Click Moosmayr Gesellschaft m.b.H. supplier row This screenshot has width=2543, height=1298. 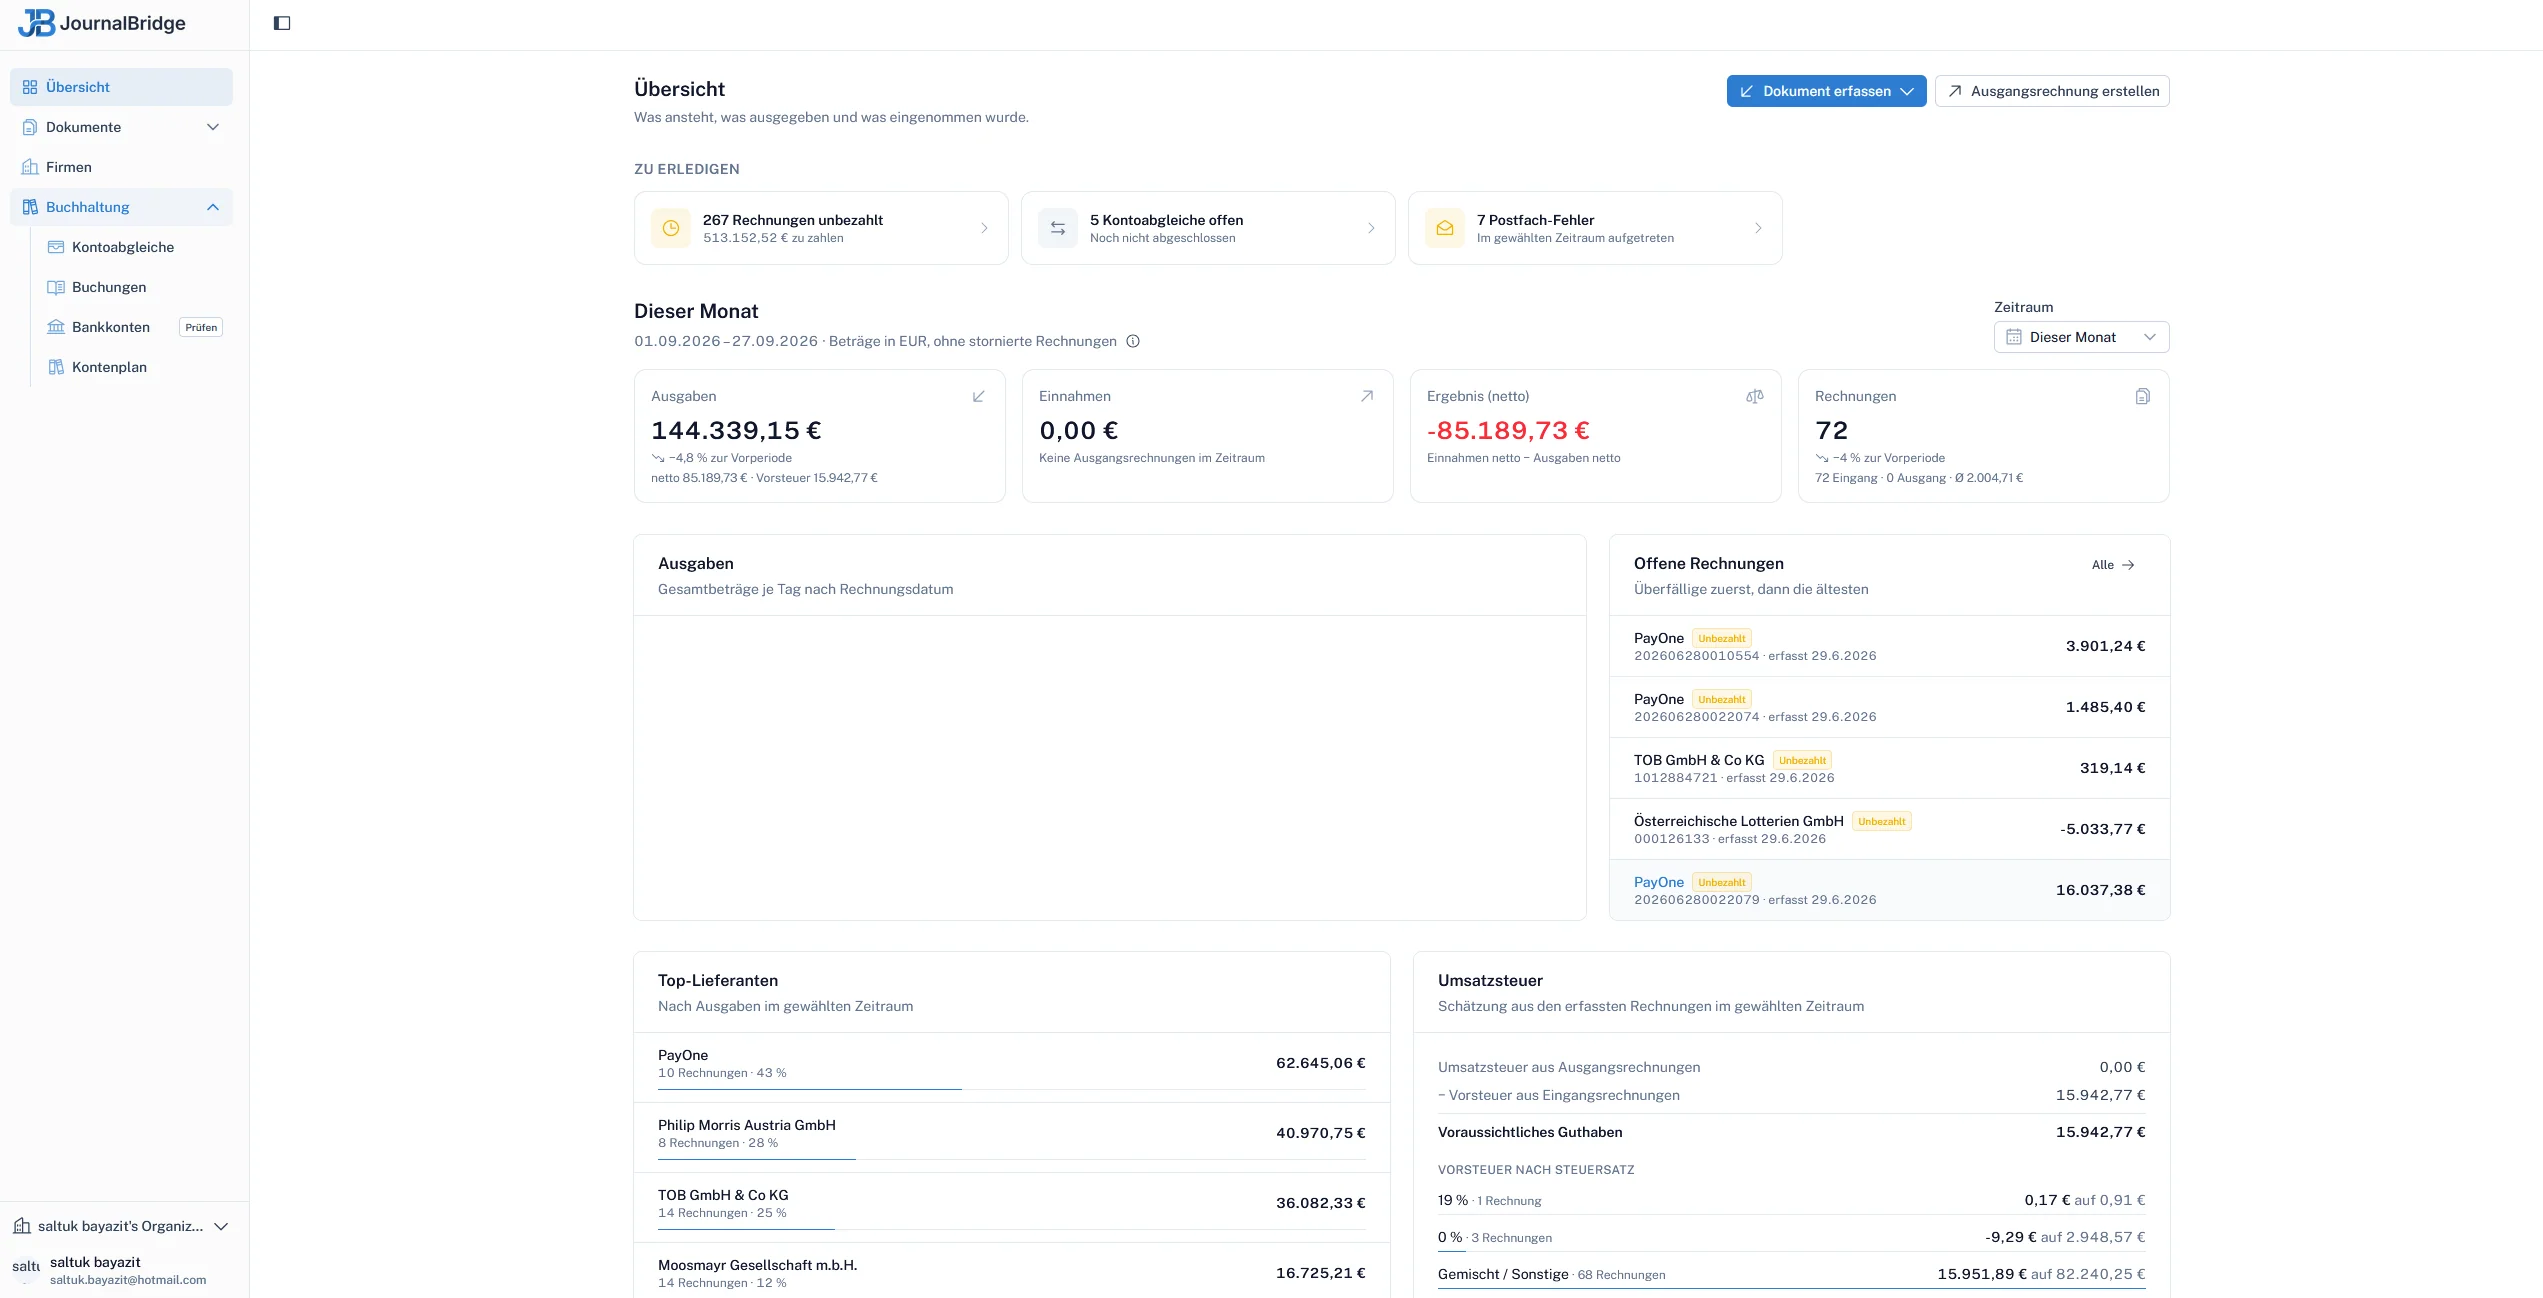point(1011,1272)
